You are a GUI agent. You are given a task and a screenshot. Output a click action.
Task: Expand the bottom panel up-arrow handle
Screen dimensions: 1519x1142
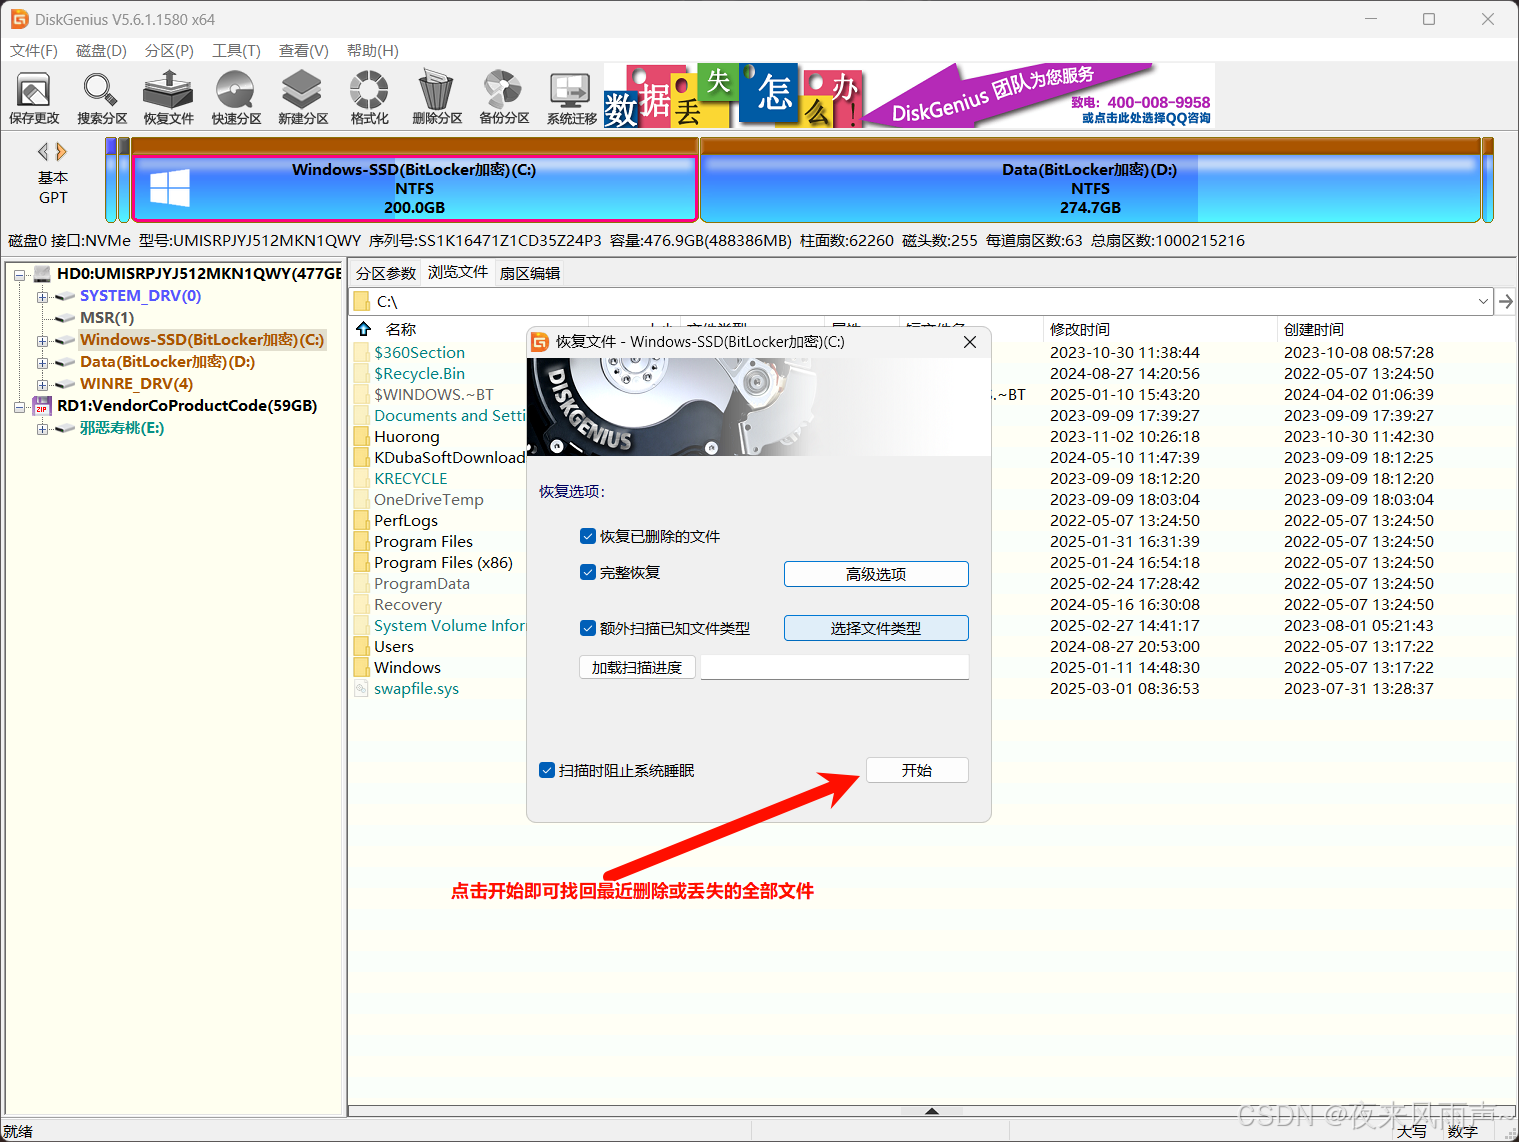pyautogui.click(x=932, y=1110)
